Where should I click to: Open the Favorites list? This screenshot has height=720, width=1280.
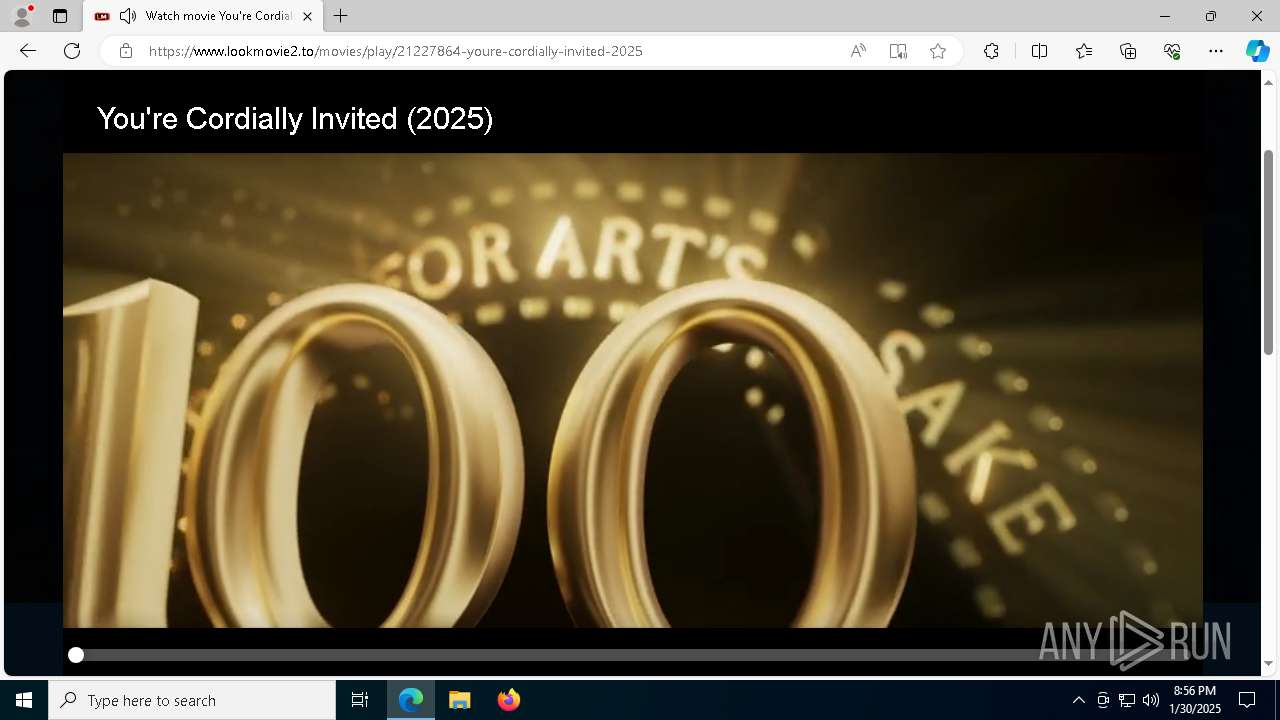point(1084,51)
